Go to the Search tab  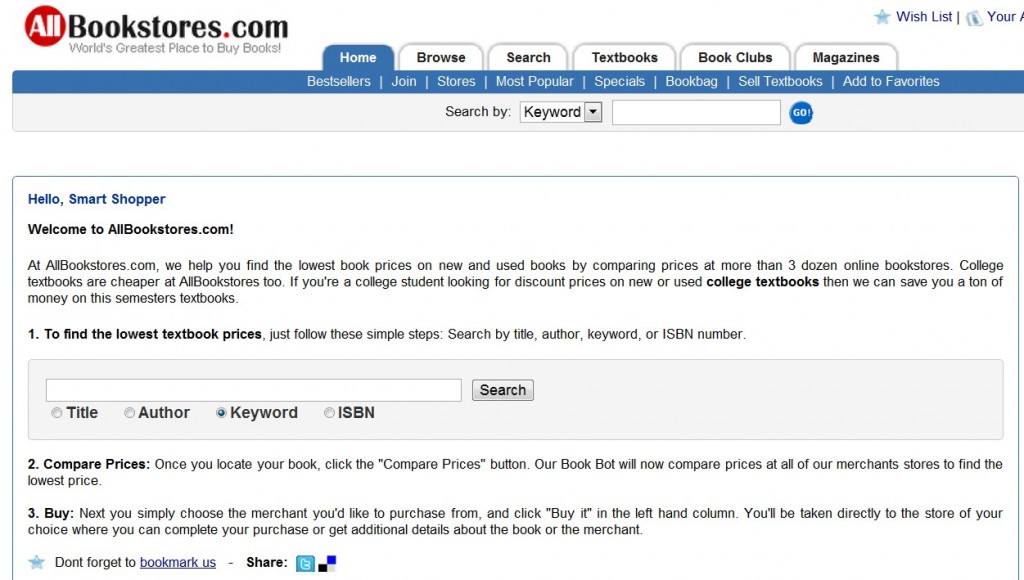pos(528,57)
